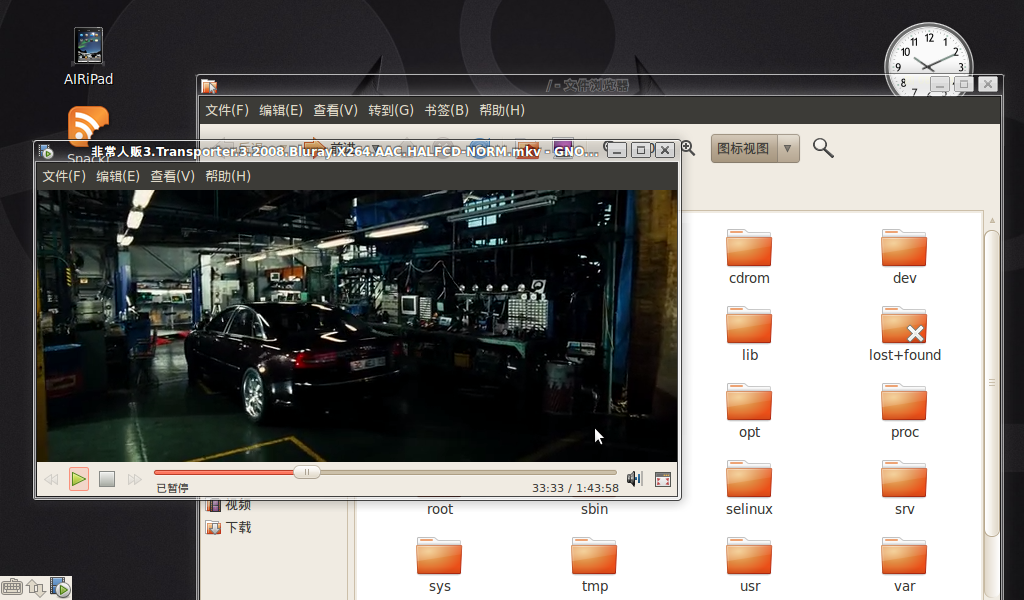Click the file browser title bar icon

[x=209, y=86]
